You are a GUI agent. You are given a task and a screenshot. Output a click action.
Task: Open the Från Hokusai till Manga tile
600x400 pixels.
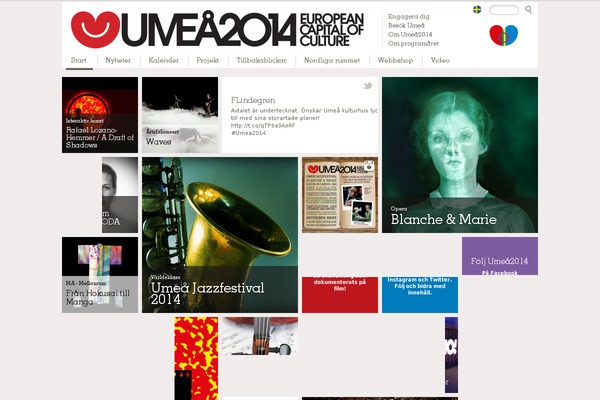(x=100, y=275)
